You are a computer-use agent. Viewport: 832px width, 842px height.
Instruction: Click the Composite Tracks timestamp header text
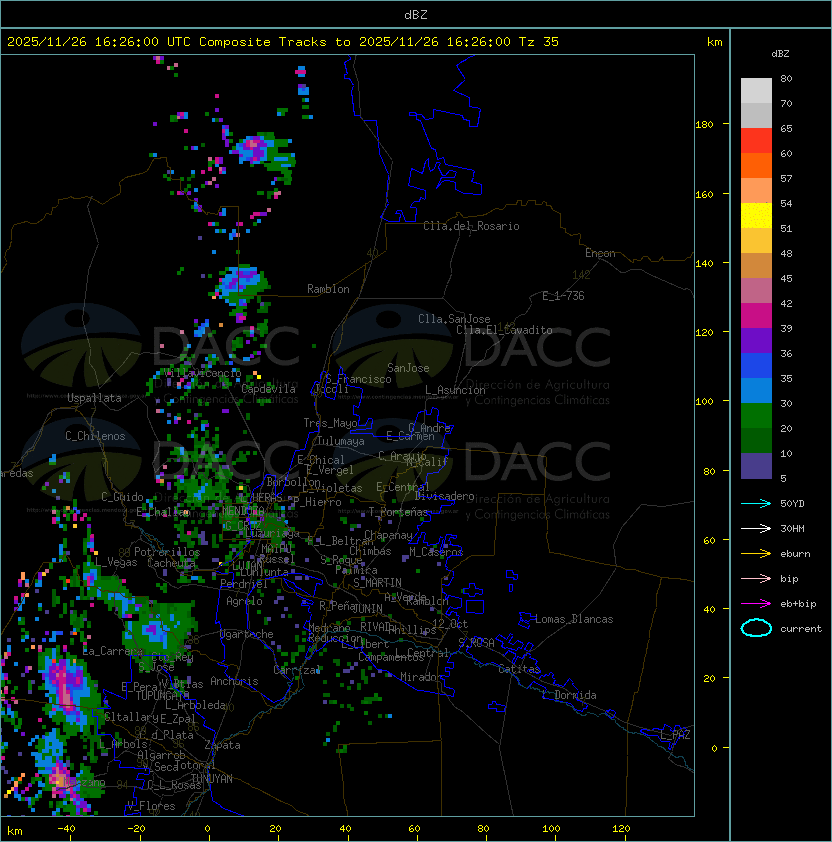[283, 42]
